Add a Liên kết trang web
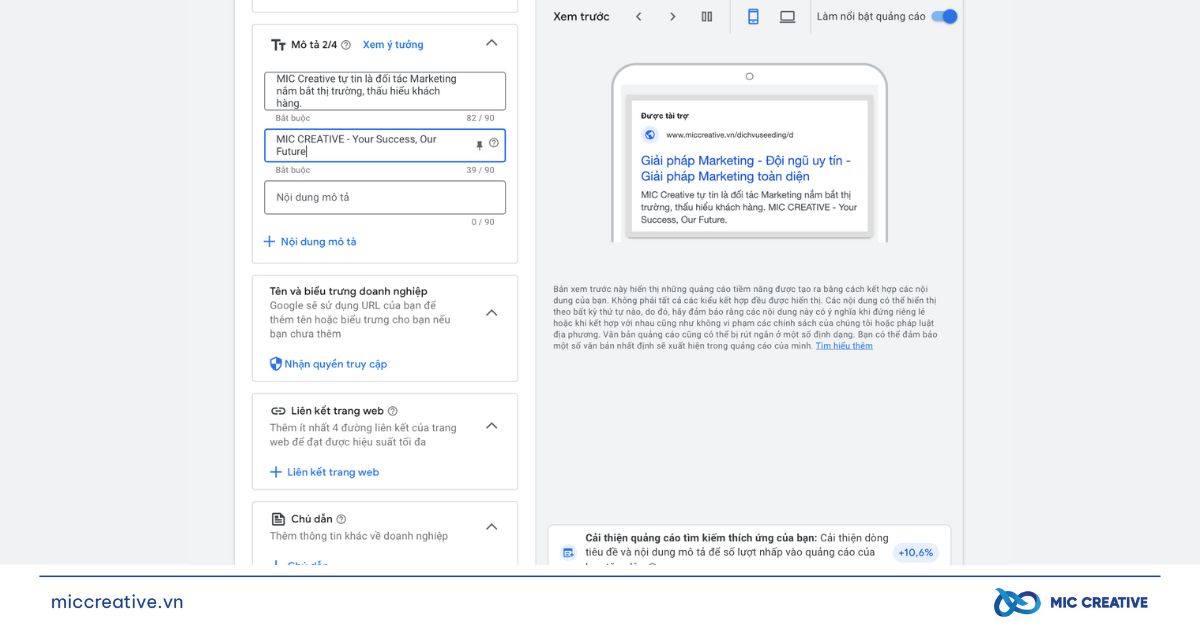The width and height of the screenshot is (1200, 630). click(x=325, y=472)
